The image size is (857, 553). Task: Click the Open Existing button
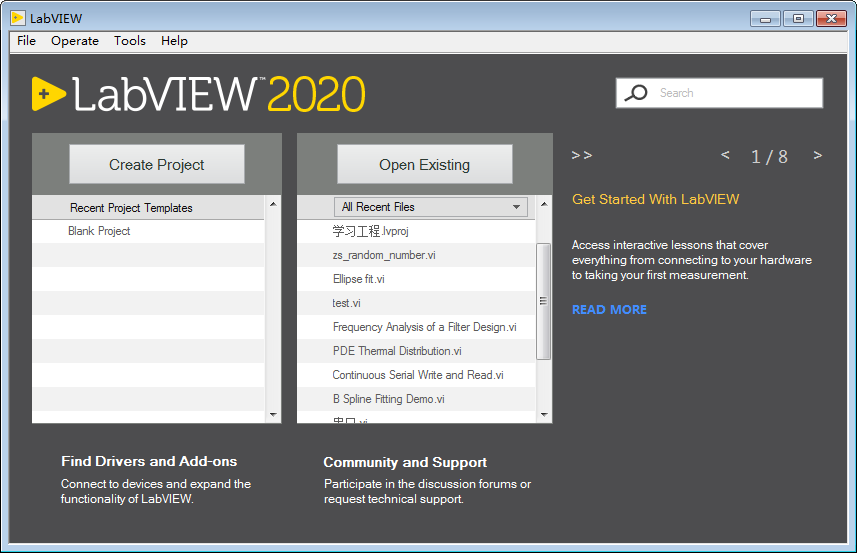[x=425, y=164]
